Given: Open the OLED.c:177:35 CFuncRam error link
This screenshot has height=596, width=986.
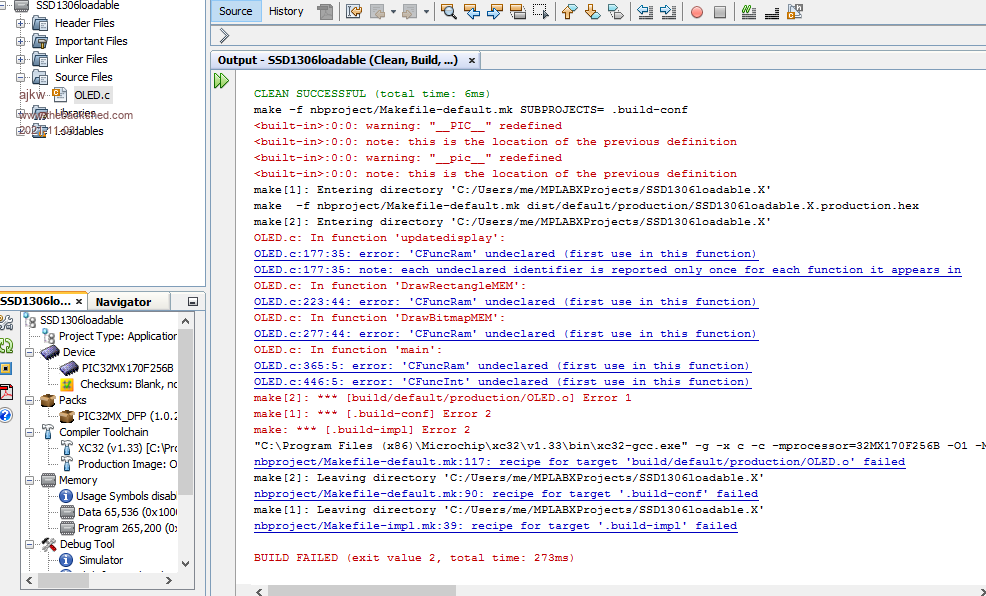Looking at the screenshot, I should [505, 254].
